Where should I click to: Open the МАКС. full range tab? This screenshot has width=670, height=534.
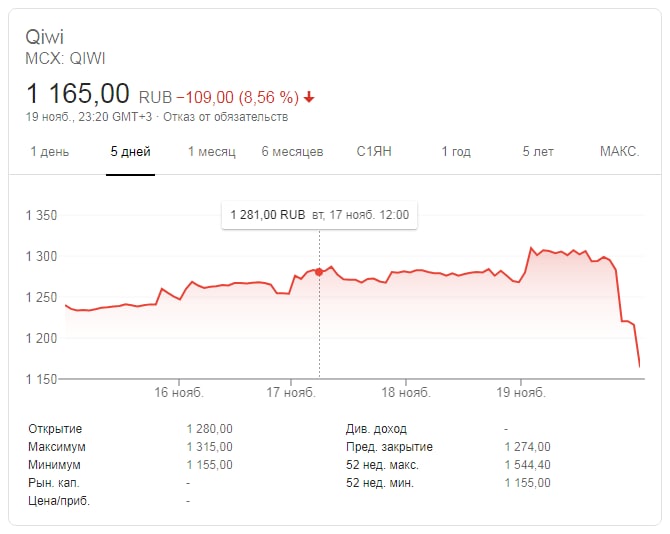click(x=619, y=152)
